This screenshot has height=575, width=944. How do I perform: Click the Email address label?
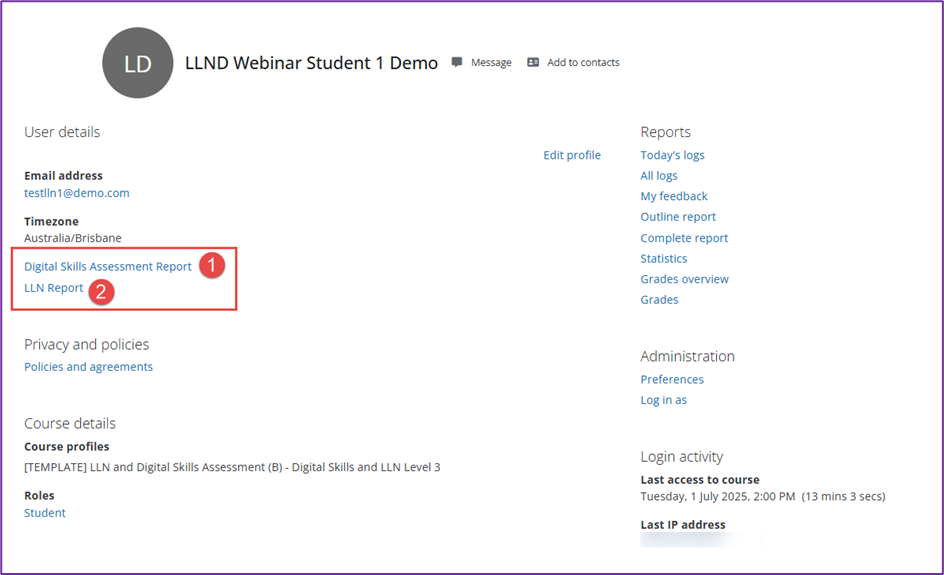(x=63, y=175)
